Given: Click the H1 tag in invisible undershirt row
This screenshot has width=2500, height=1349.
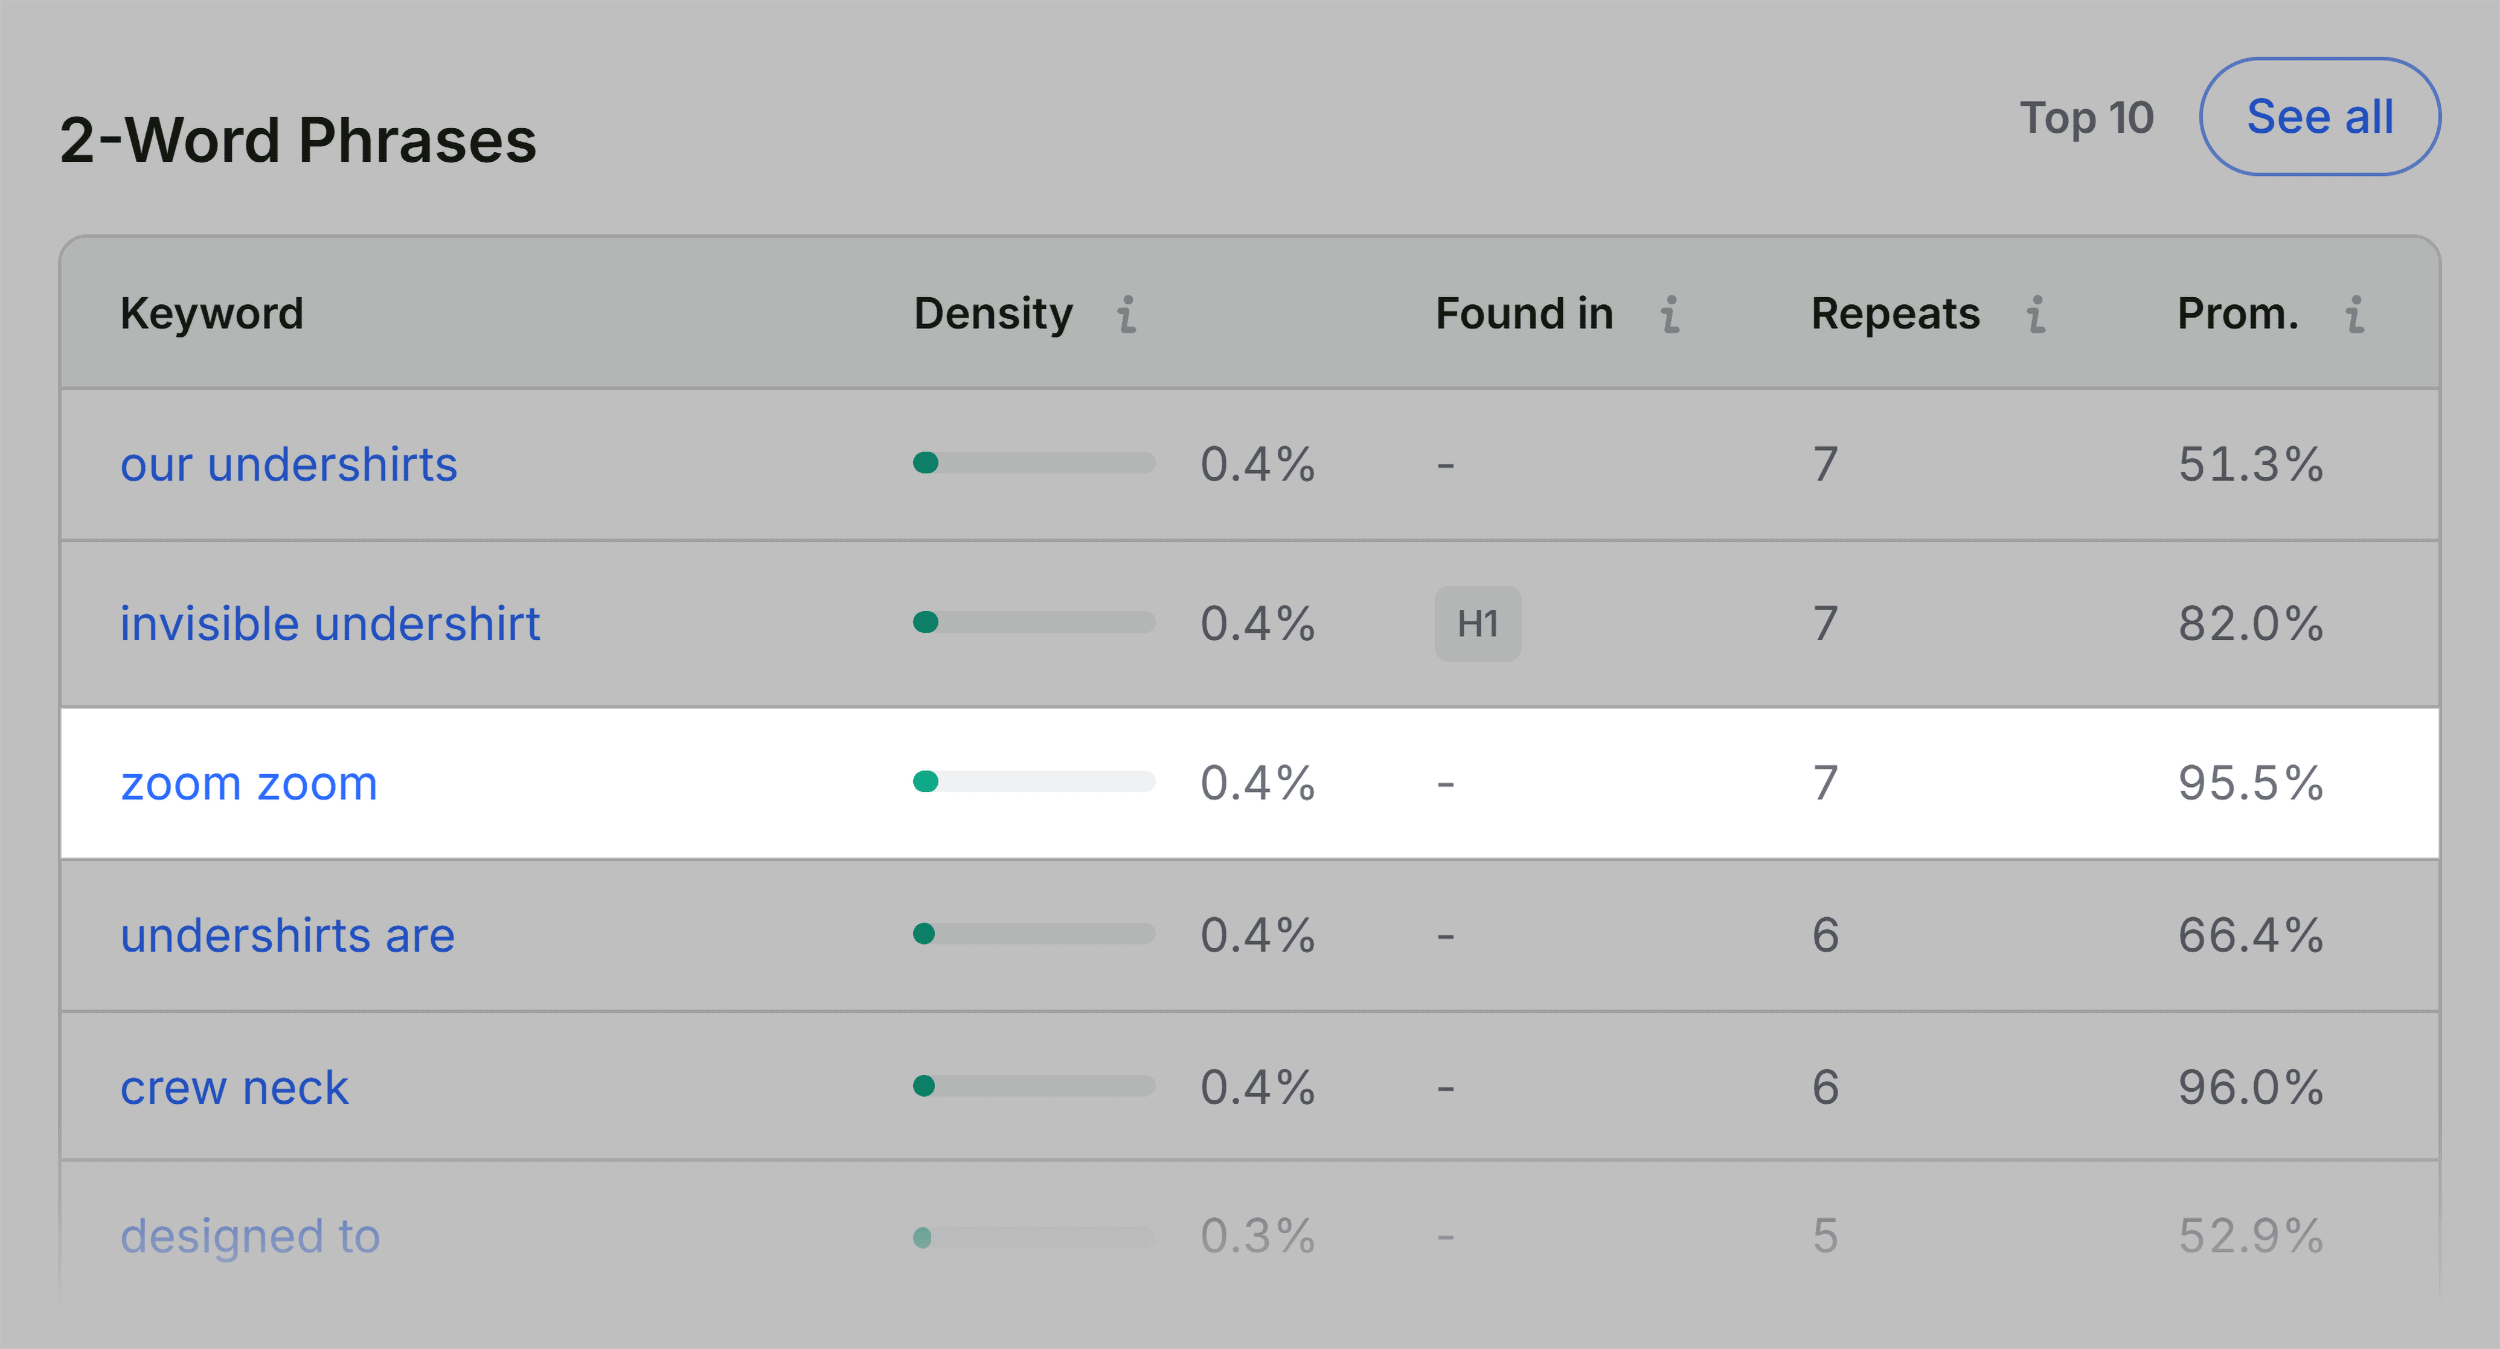Looking at the screenshot, I should point(1478,624).
